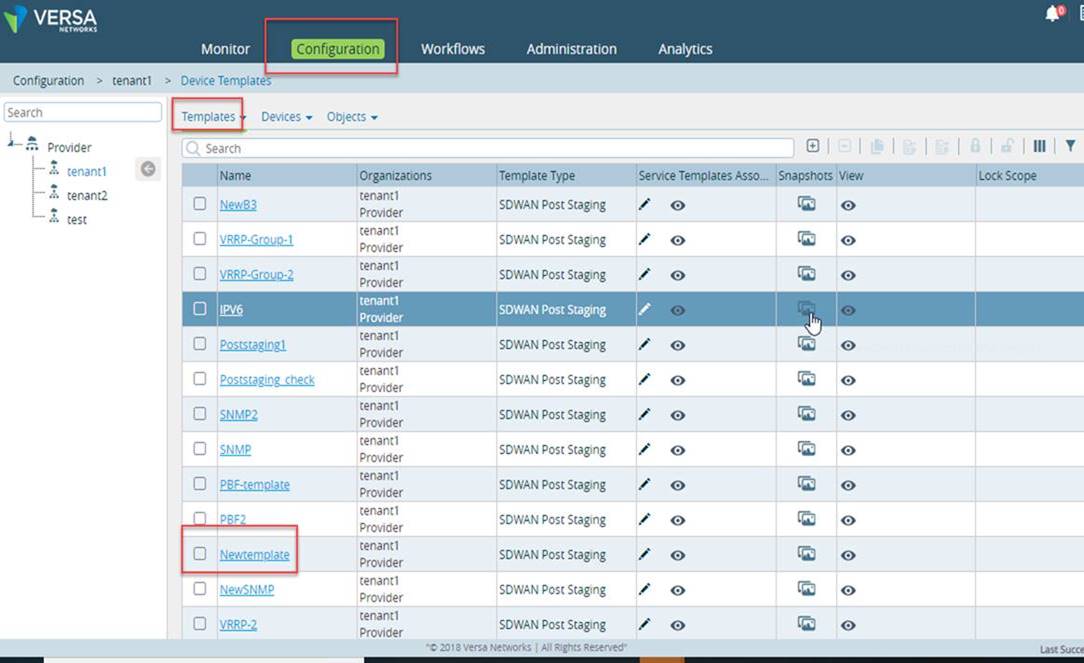Select tenant2 in organization tree

(87, 196)
